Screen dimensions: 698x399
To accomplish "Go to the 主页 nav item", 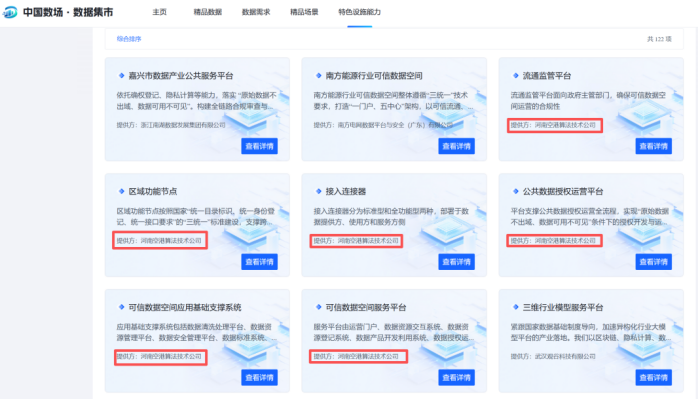I will click(x=159, y=12).
